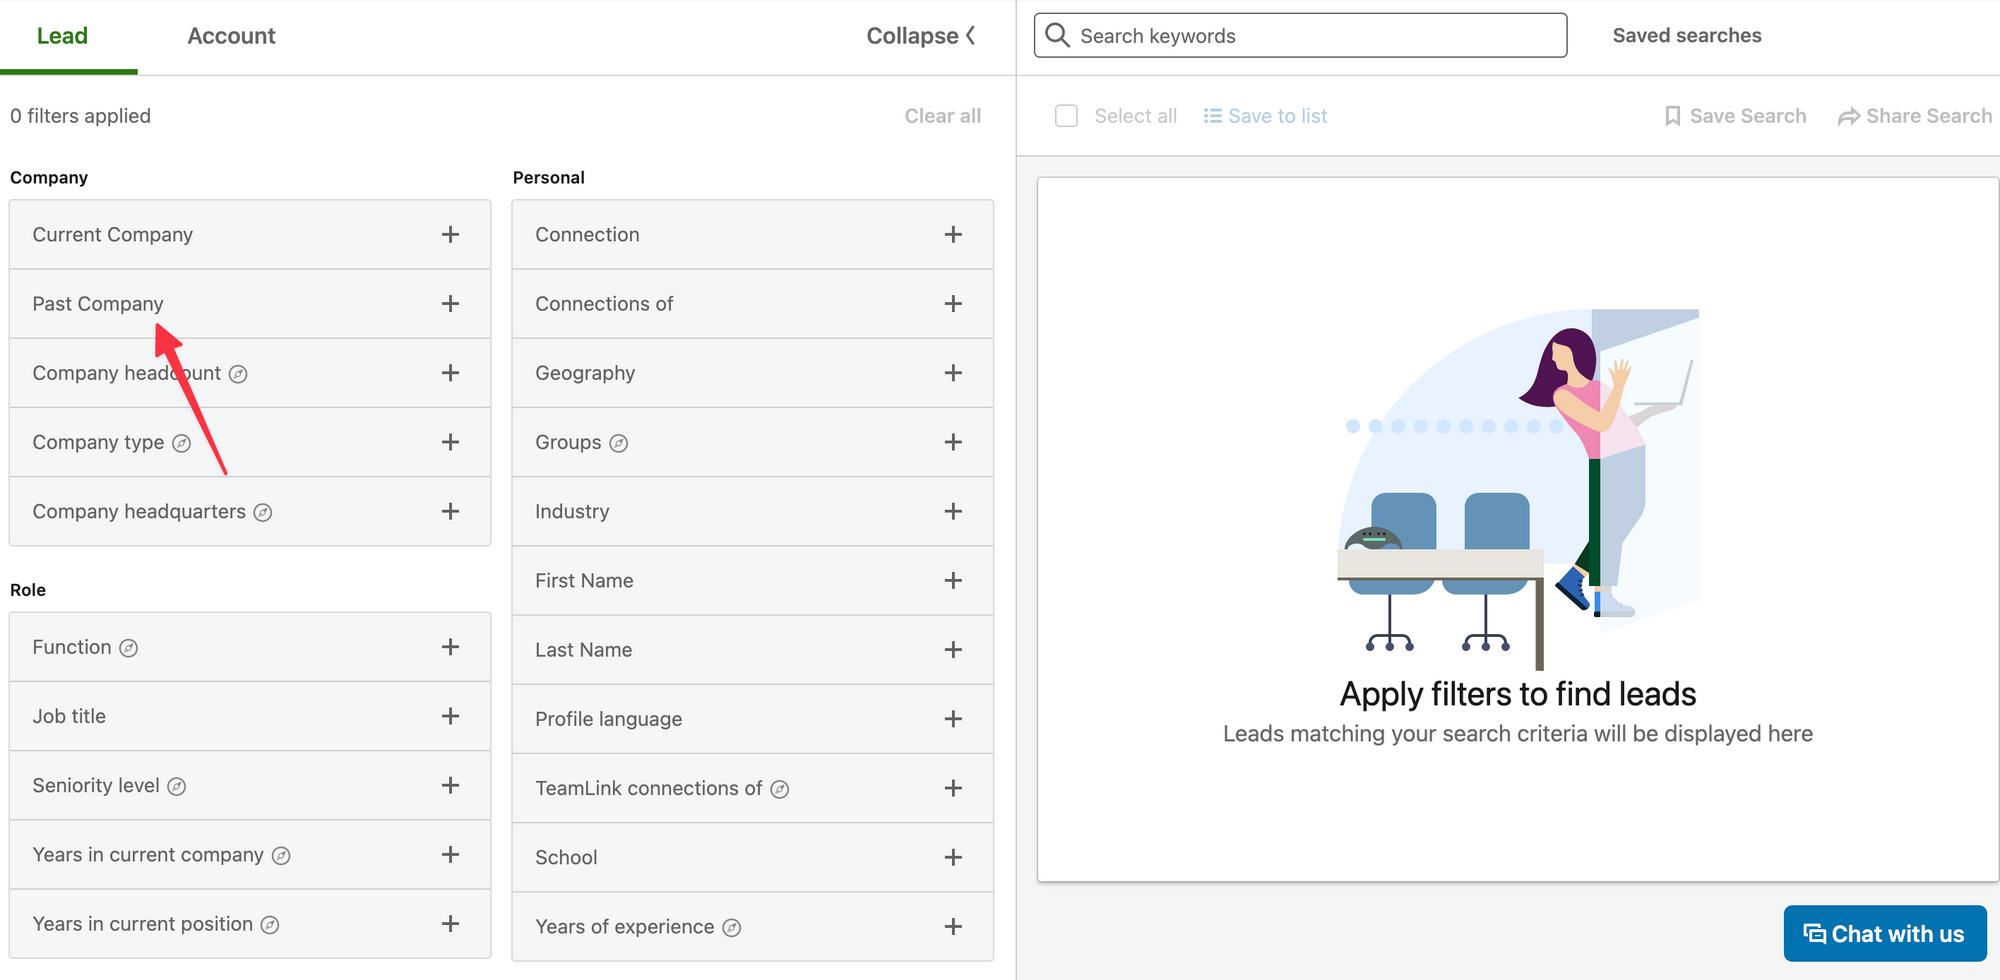Screen dimensions: 2000x980
Task: Click the plus icon for Geography
Action: point(953,373)
